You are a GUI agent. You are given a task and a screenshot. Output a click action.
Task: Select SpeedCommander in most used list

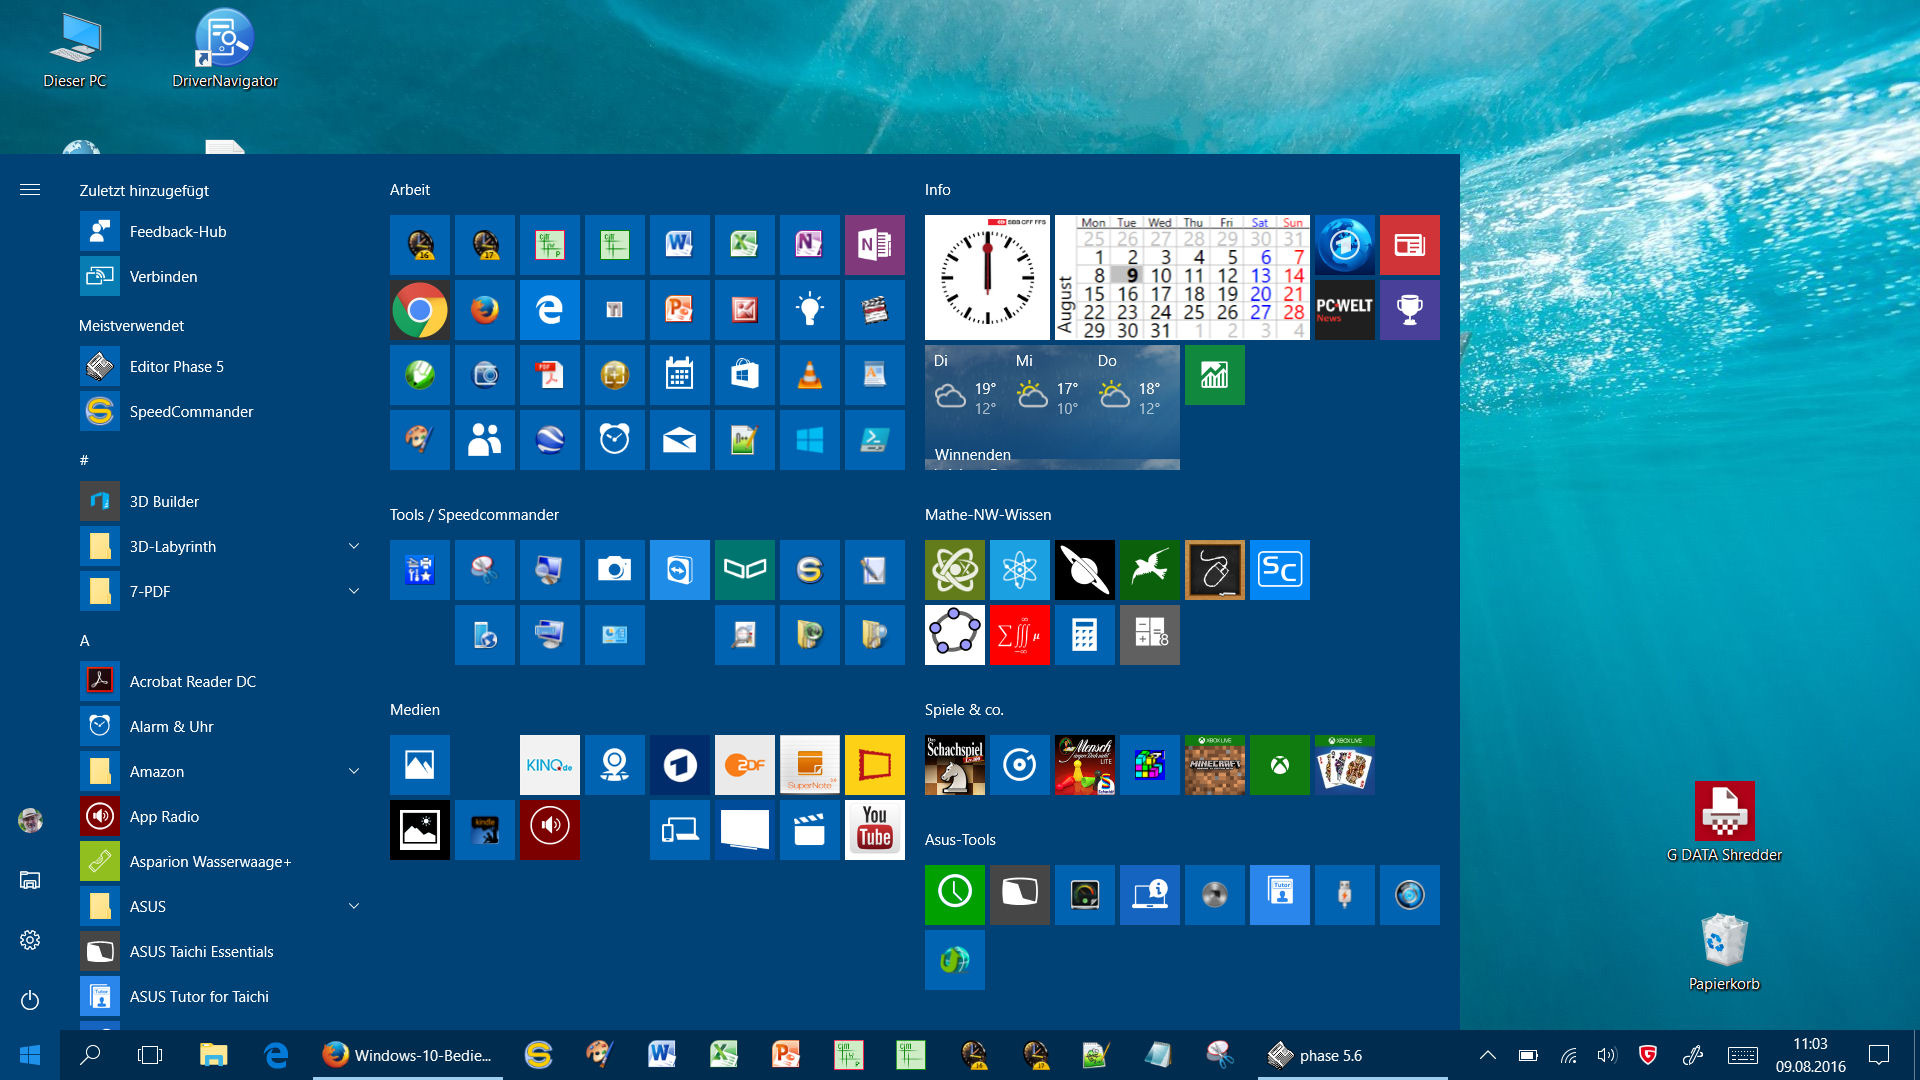coord(190,411)
